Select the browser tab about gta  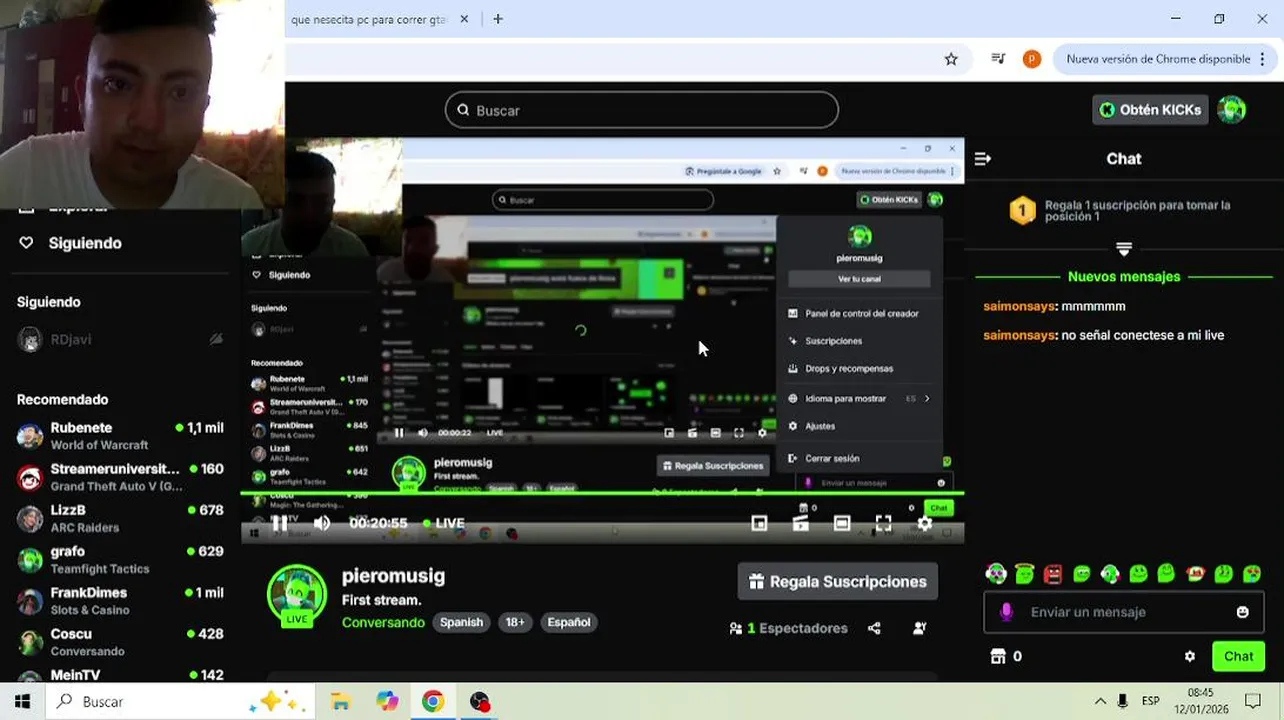coord(367,19)
